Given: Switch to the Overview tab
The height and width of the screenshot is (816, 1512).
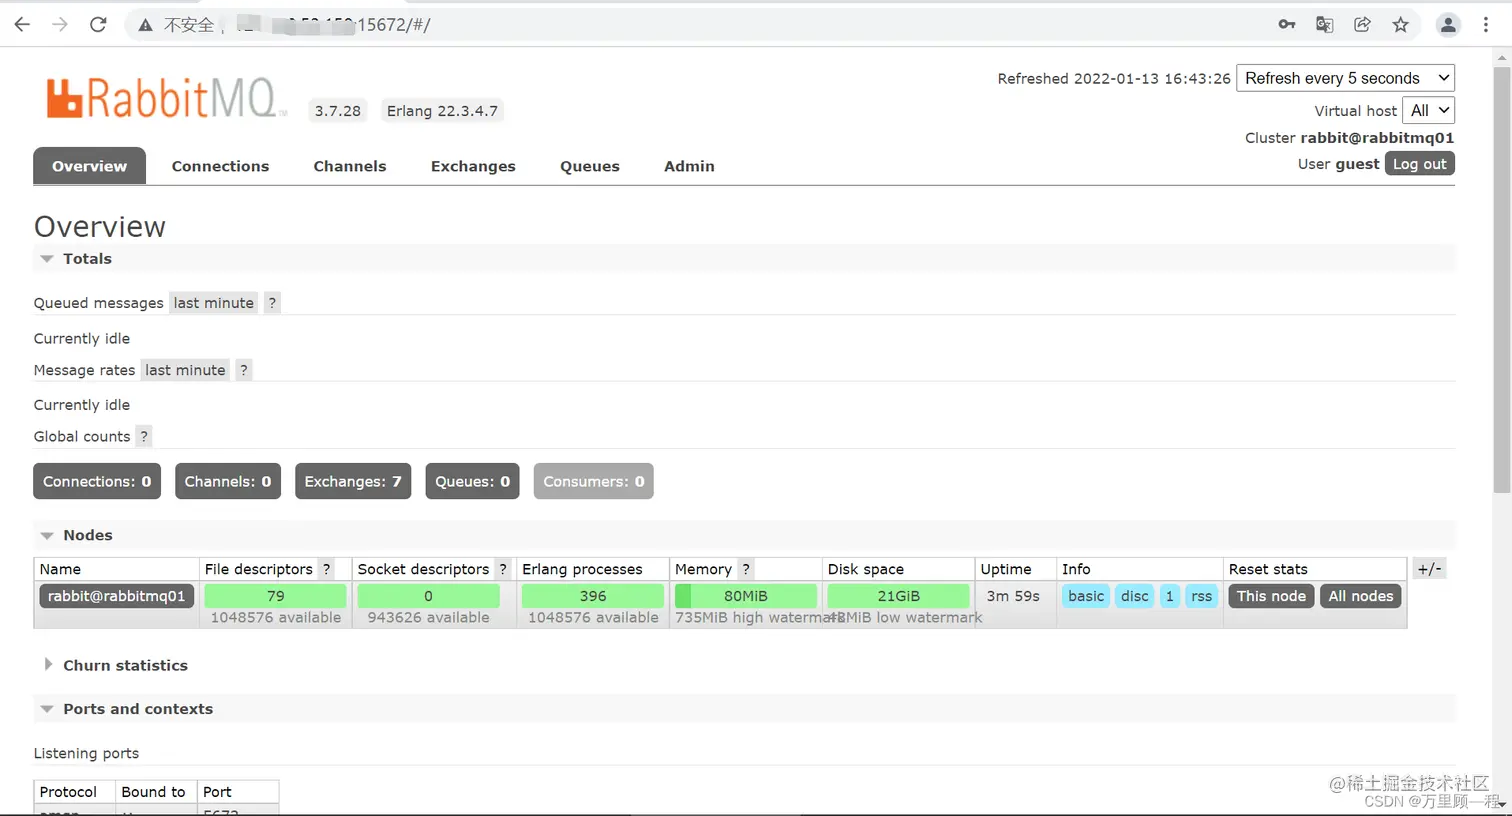Looking at the screenshot, I should tap(90, 166).
